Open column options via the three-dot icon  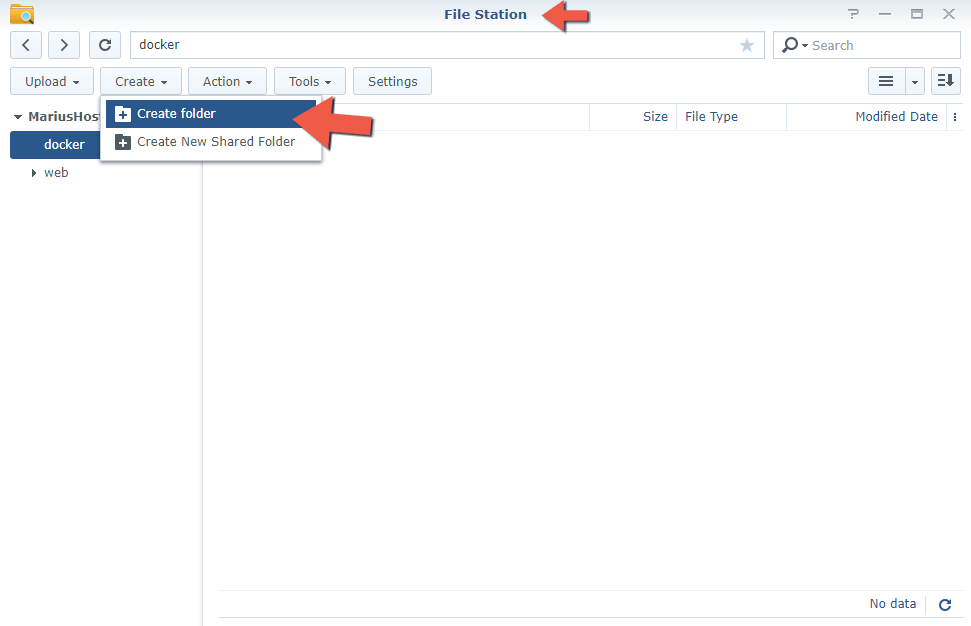pyautogui.click(x=955, y=117)
